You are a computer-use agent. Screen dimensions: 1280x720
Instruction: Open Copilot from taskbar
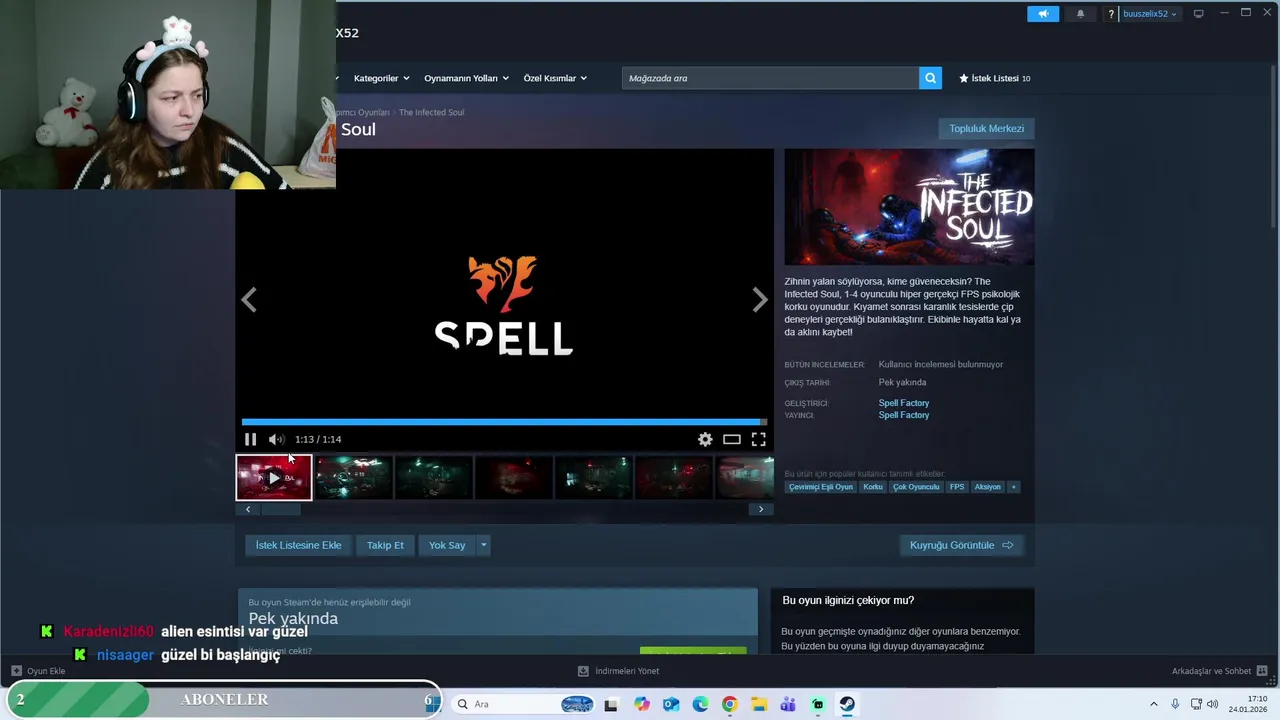(x=641, y=704)
